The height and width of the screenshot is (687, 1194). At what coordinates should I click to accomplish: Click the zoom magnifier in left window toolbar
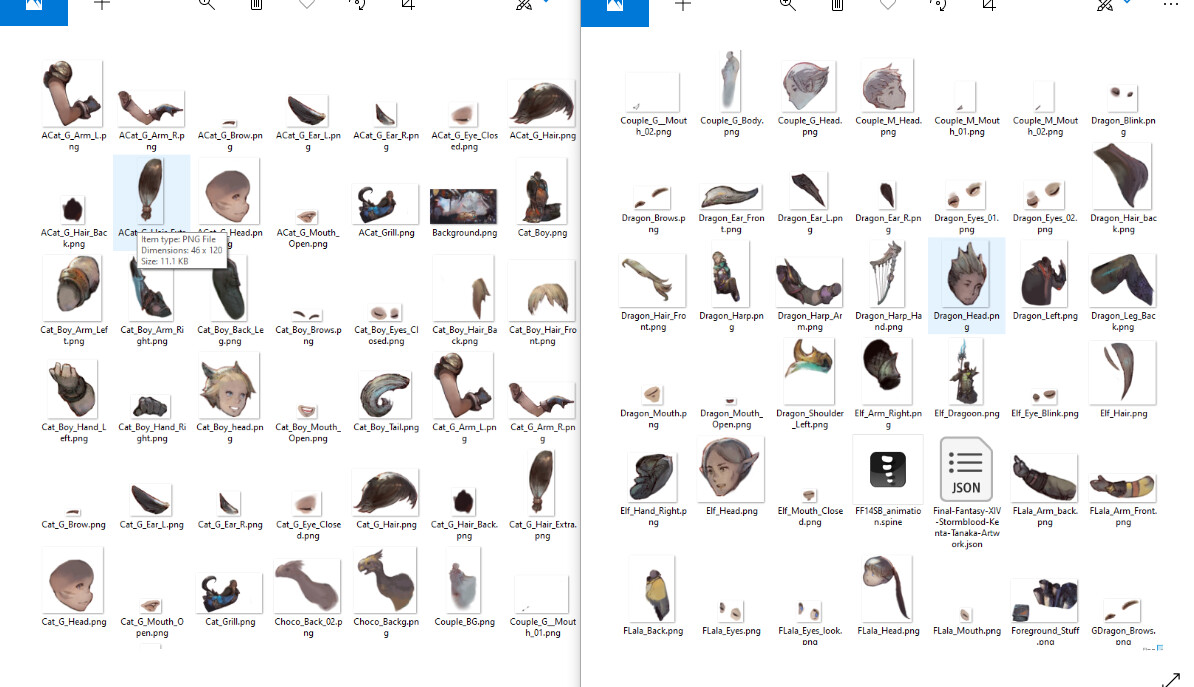(x=206, y=5)
